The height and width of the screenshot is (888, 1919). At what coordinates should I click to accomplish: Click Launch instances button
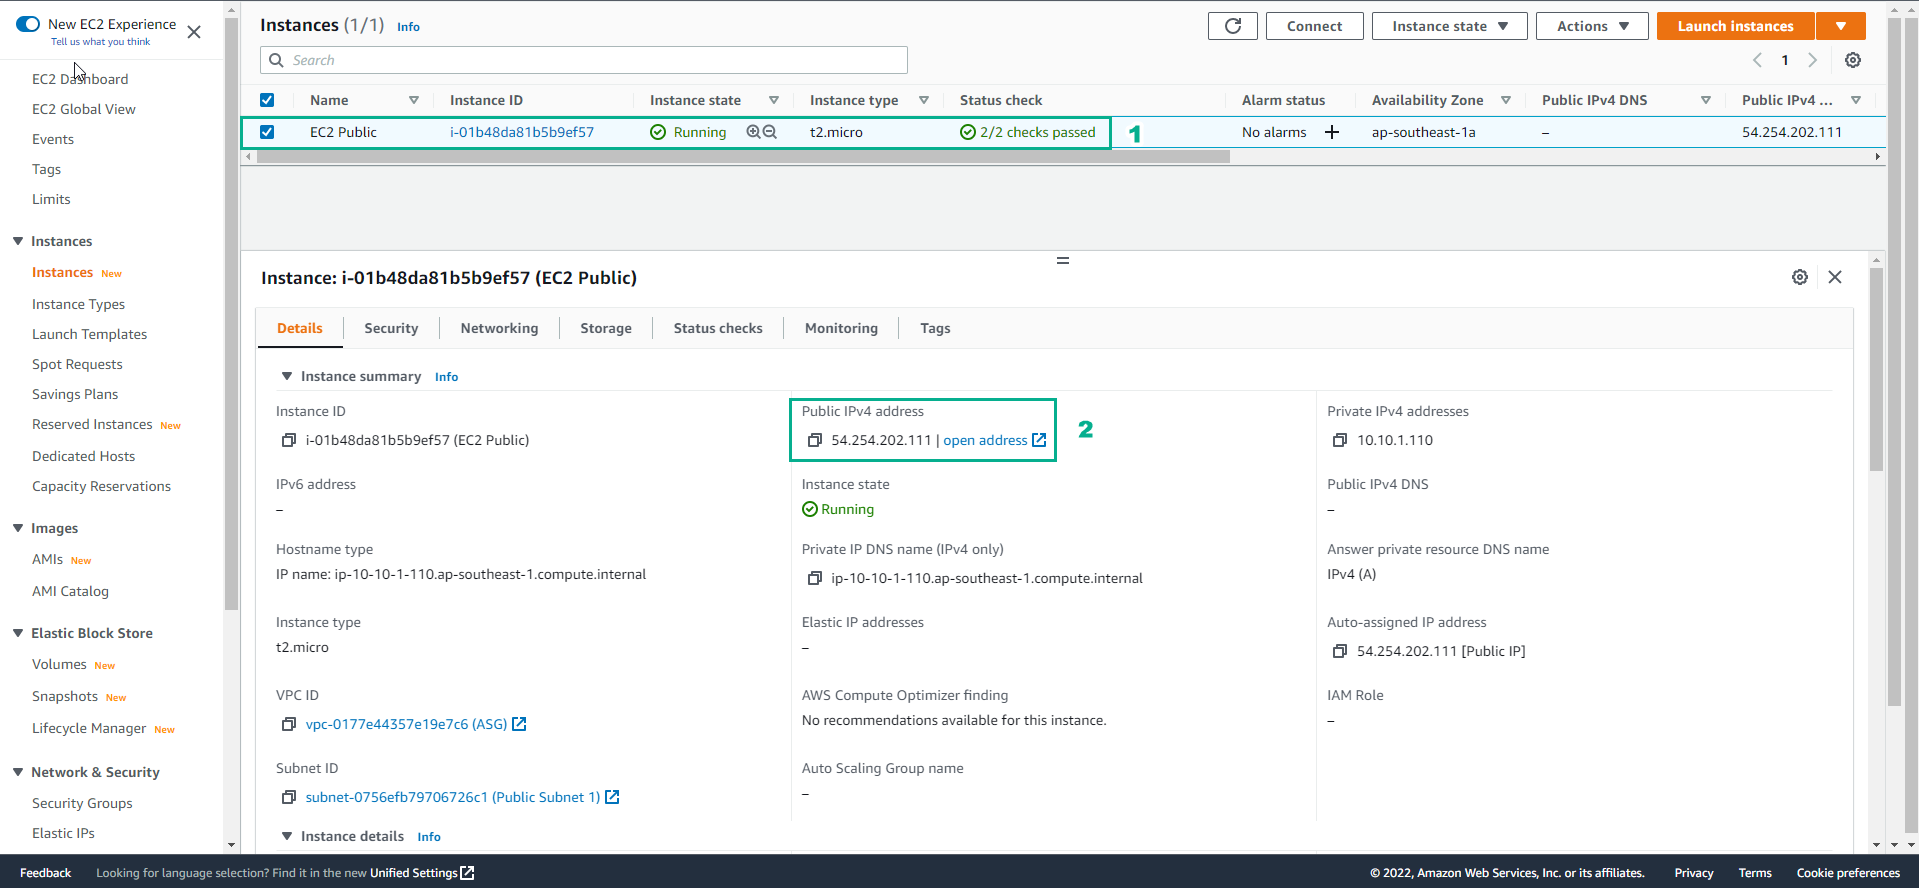click(1735, 26)
